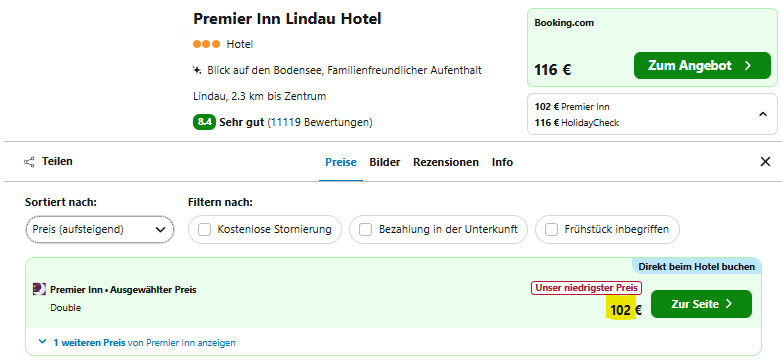The width and height of the screenshot is (782, 363).
Task: Open the Rezensionen tab
Action: tap(446, 162)
